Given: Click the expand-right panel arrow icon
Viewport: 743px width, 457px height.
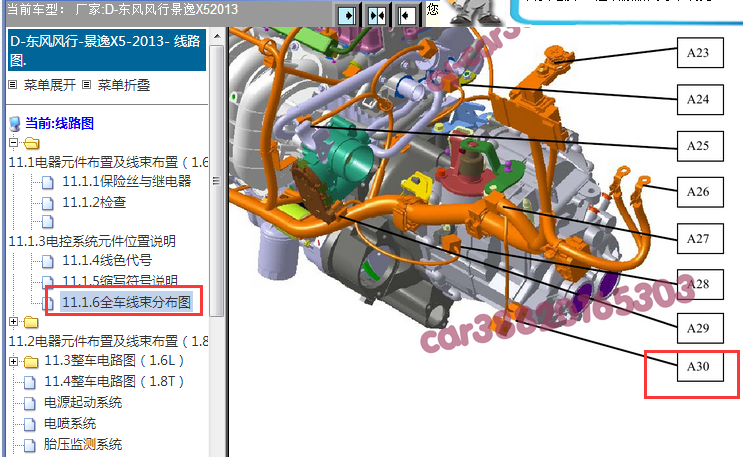Looking at the screenshot, I should tap(347, 16).
